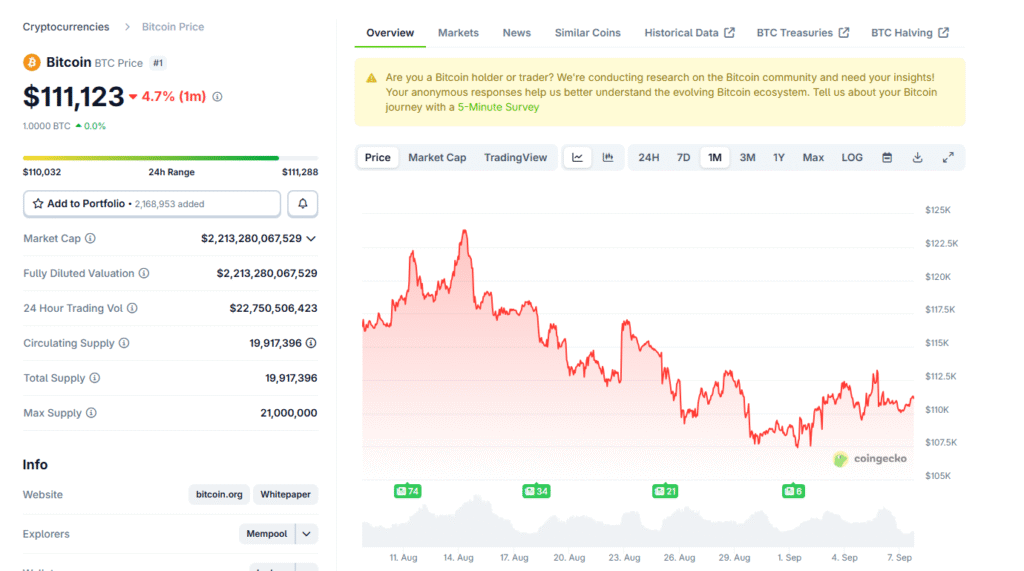Open the Historical Data tab
The width and height of the screenshot is (1024, 571).
[689, 33]
